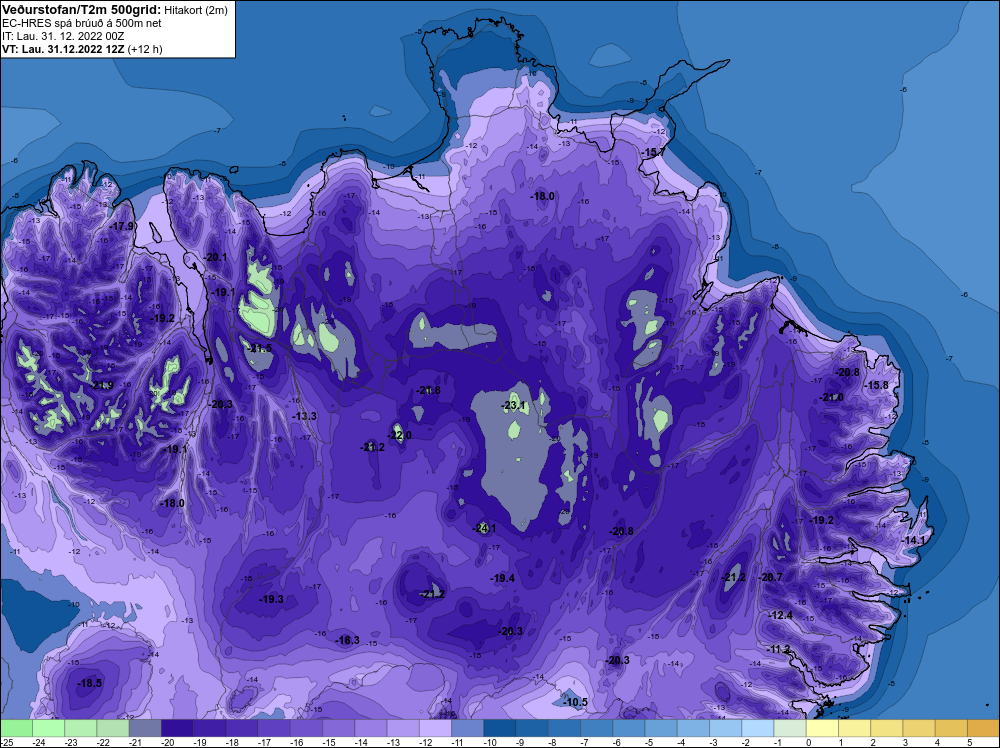Click the -12 value in the bottom legend
This screenshot has width=1000, height=748.
tap(428, 742)
